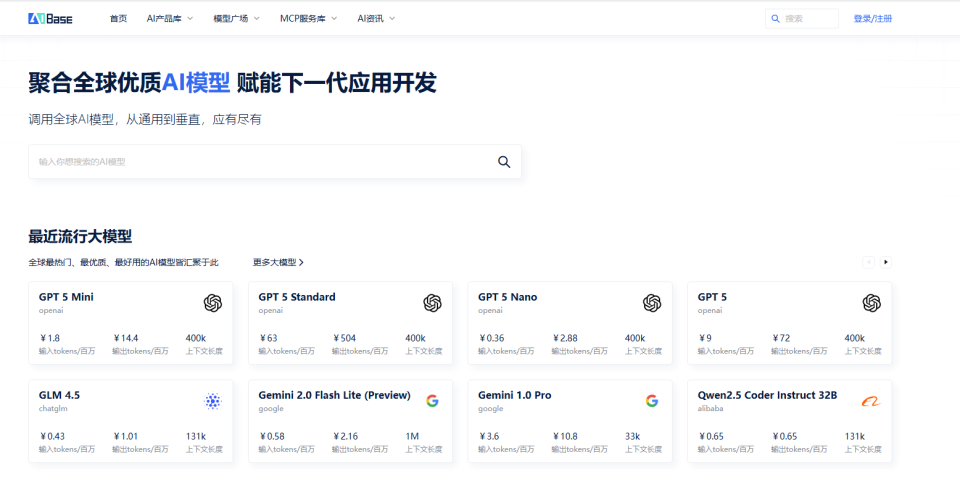Click OpenAI logo on the GPT 5 card
The width and height of the screenshot is (960, 500).
[x=871, y=303]
